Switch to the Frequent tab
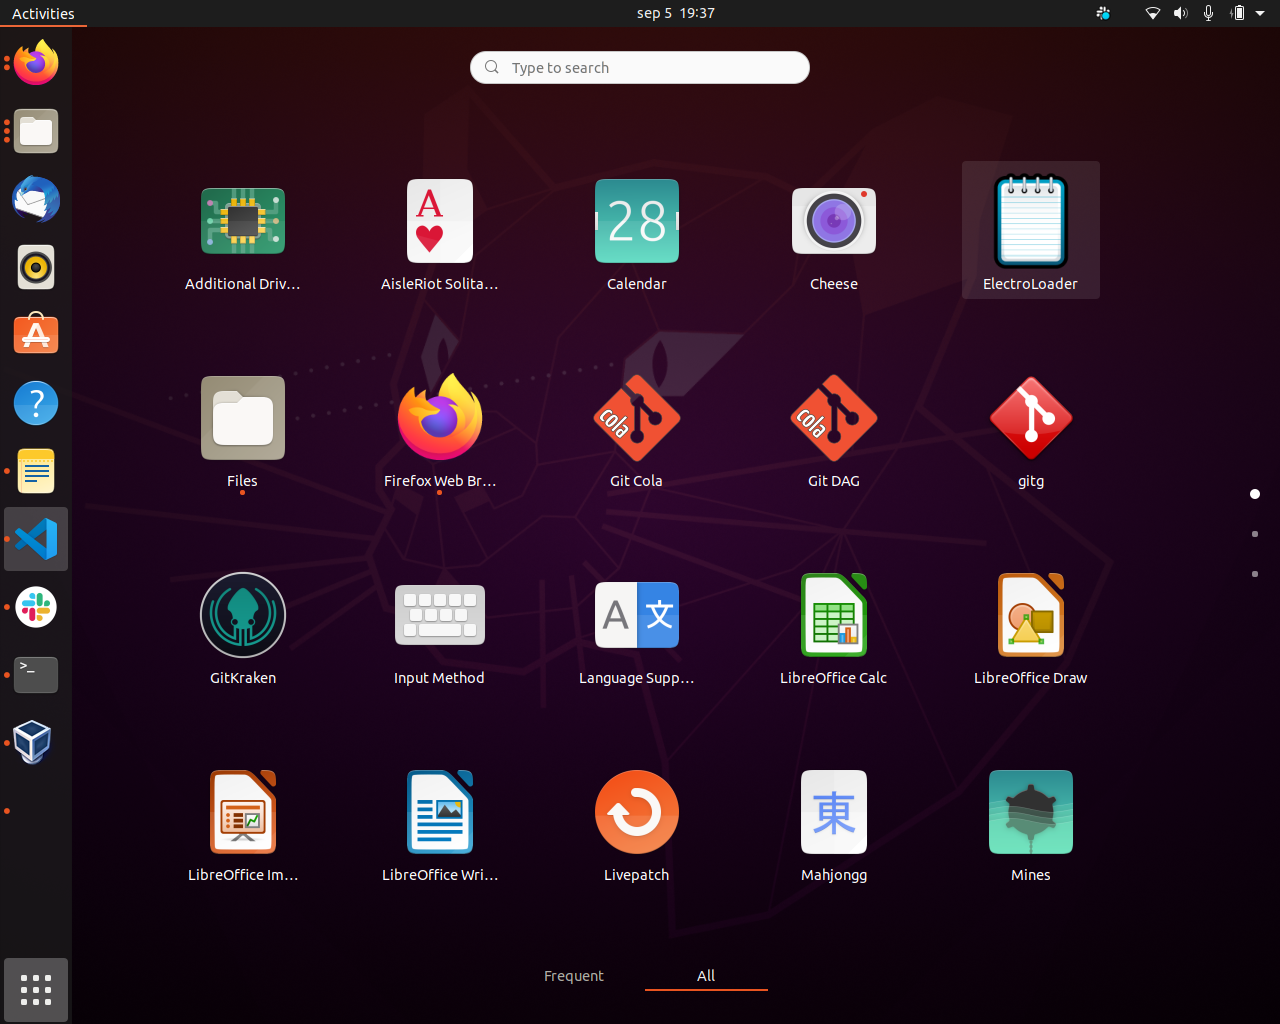Image resolution: width=1280 pixels, height=1024 pixels. click(574, 976)
